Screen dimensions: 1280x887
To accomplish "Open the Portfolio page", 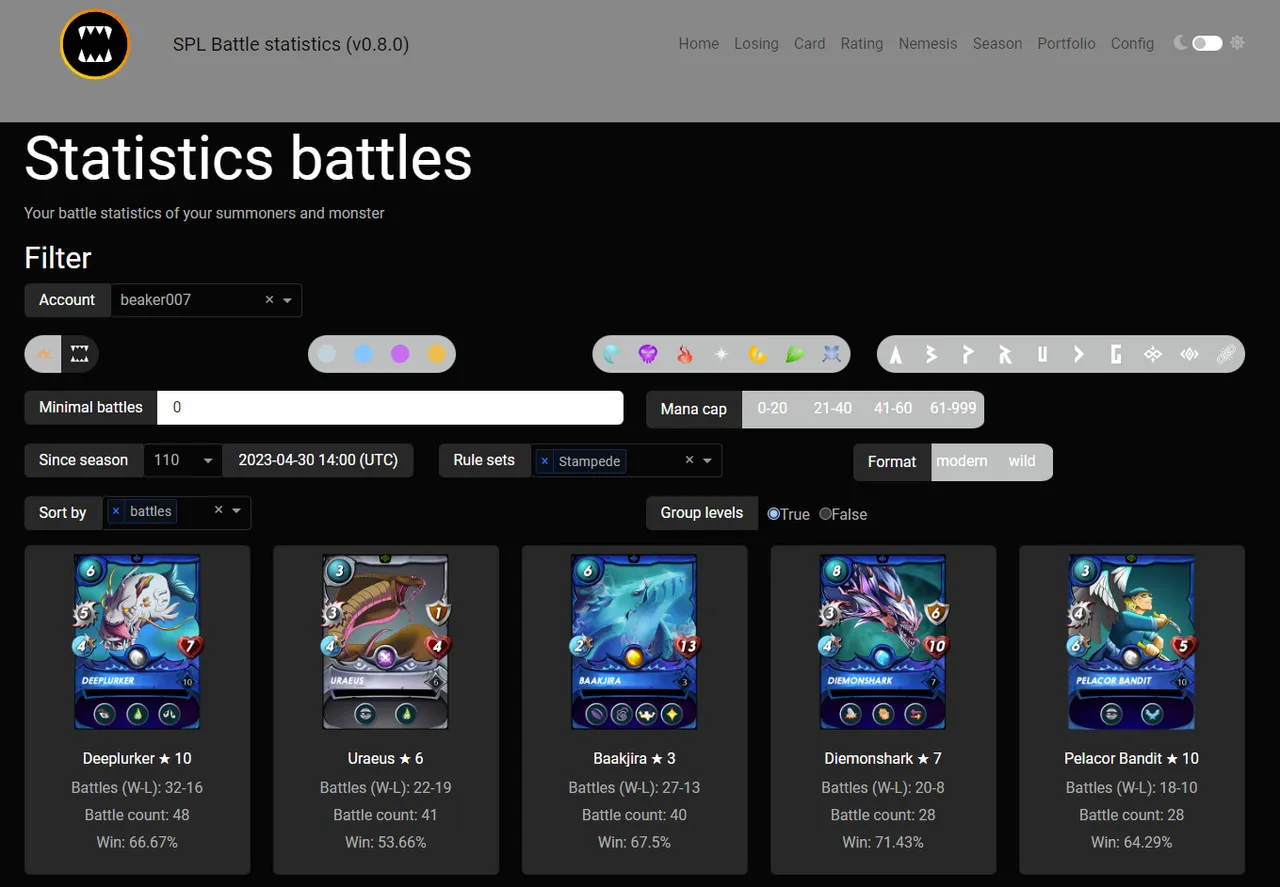I will tap(1066, 43).
